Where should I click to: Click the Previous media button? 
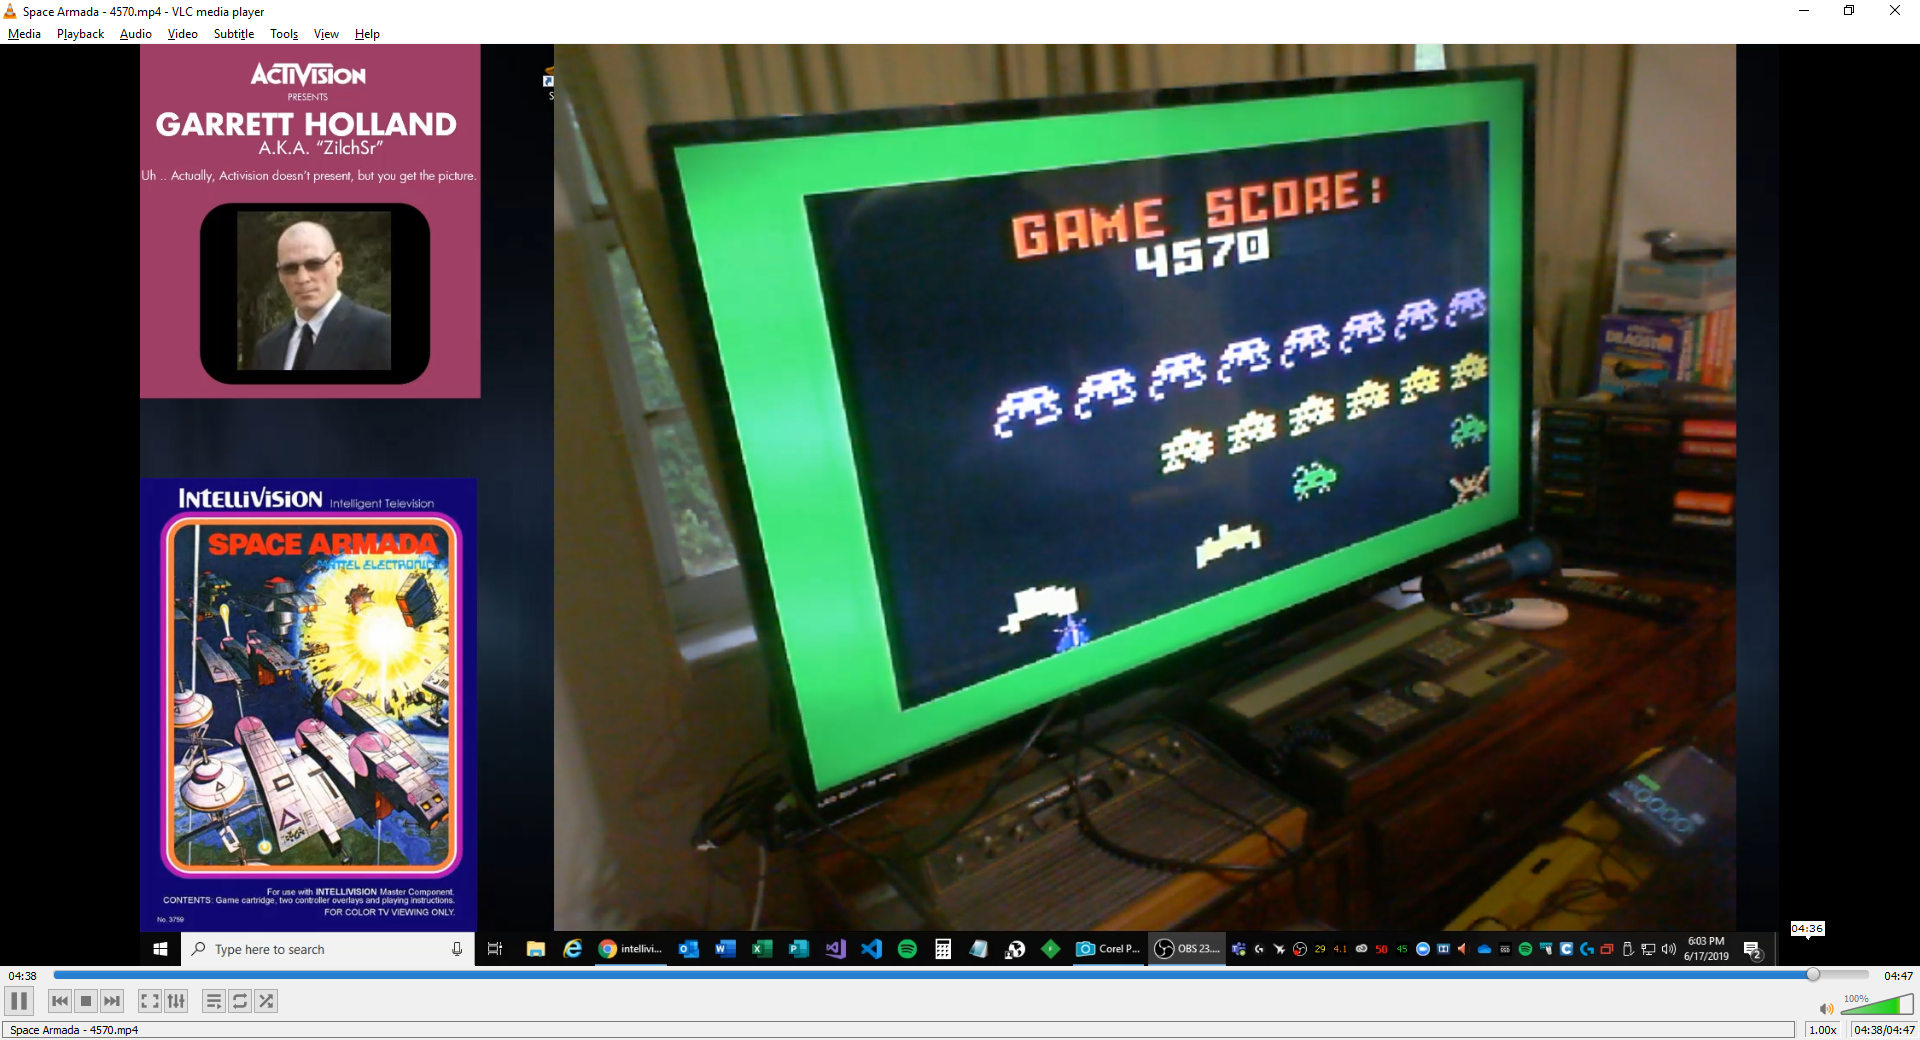coord(60,1001)
